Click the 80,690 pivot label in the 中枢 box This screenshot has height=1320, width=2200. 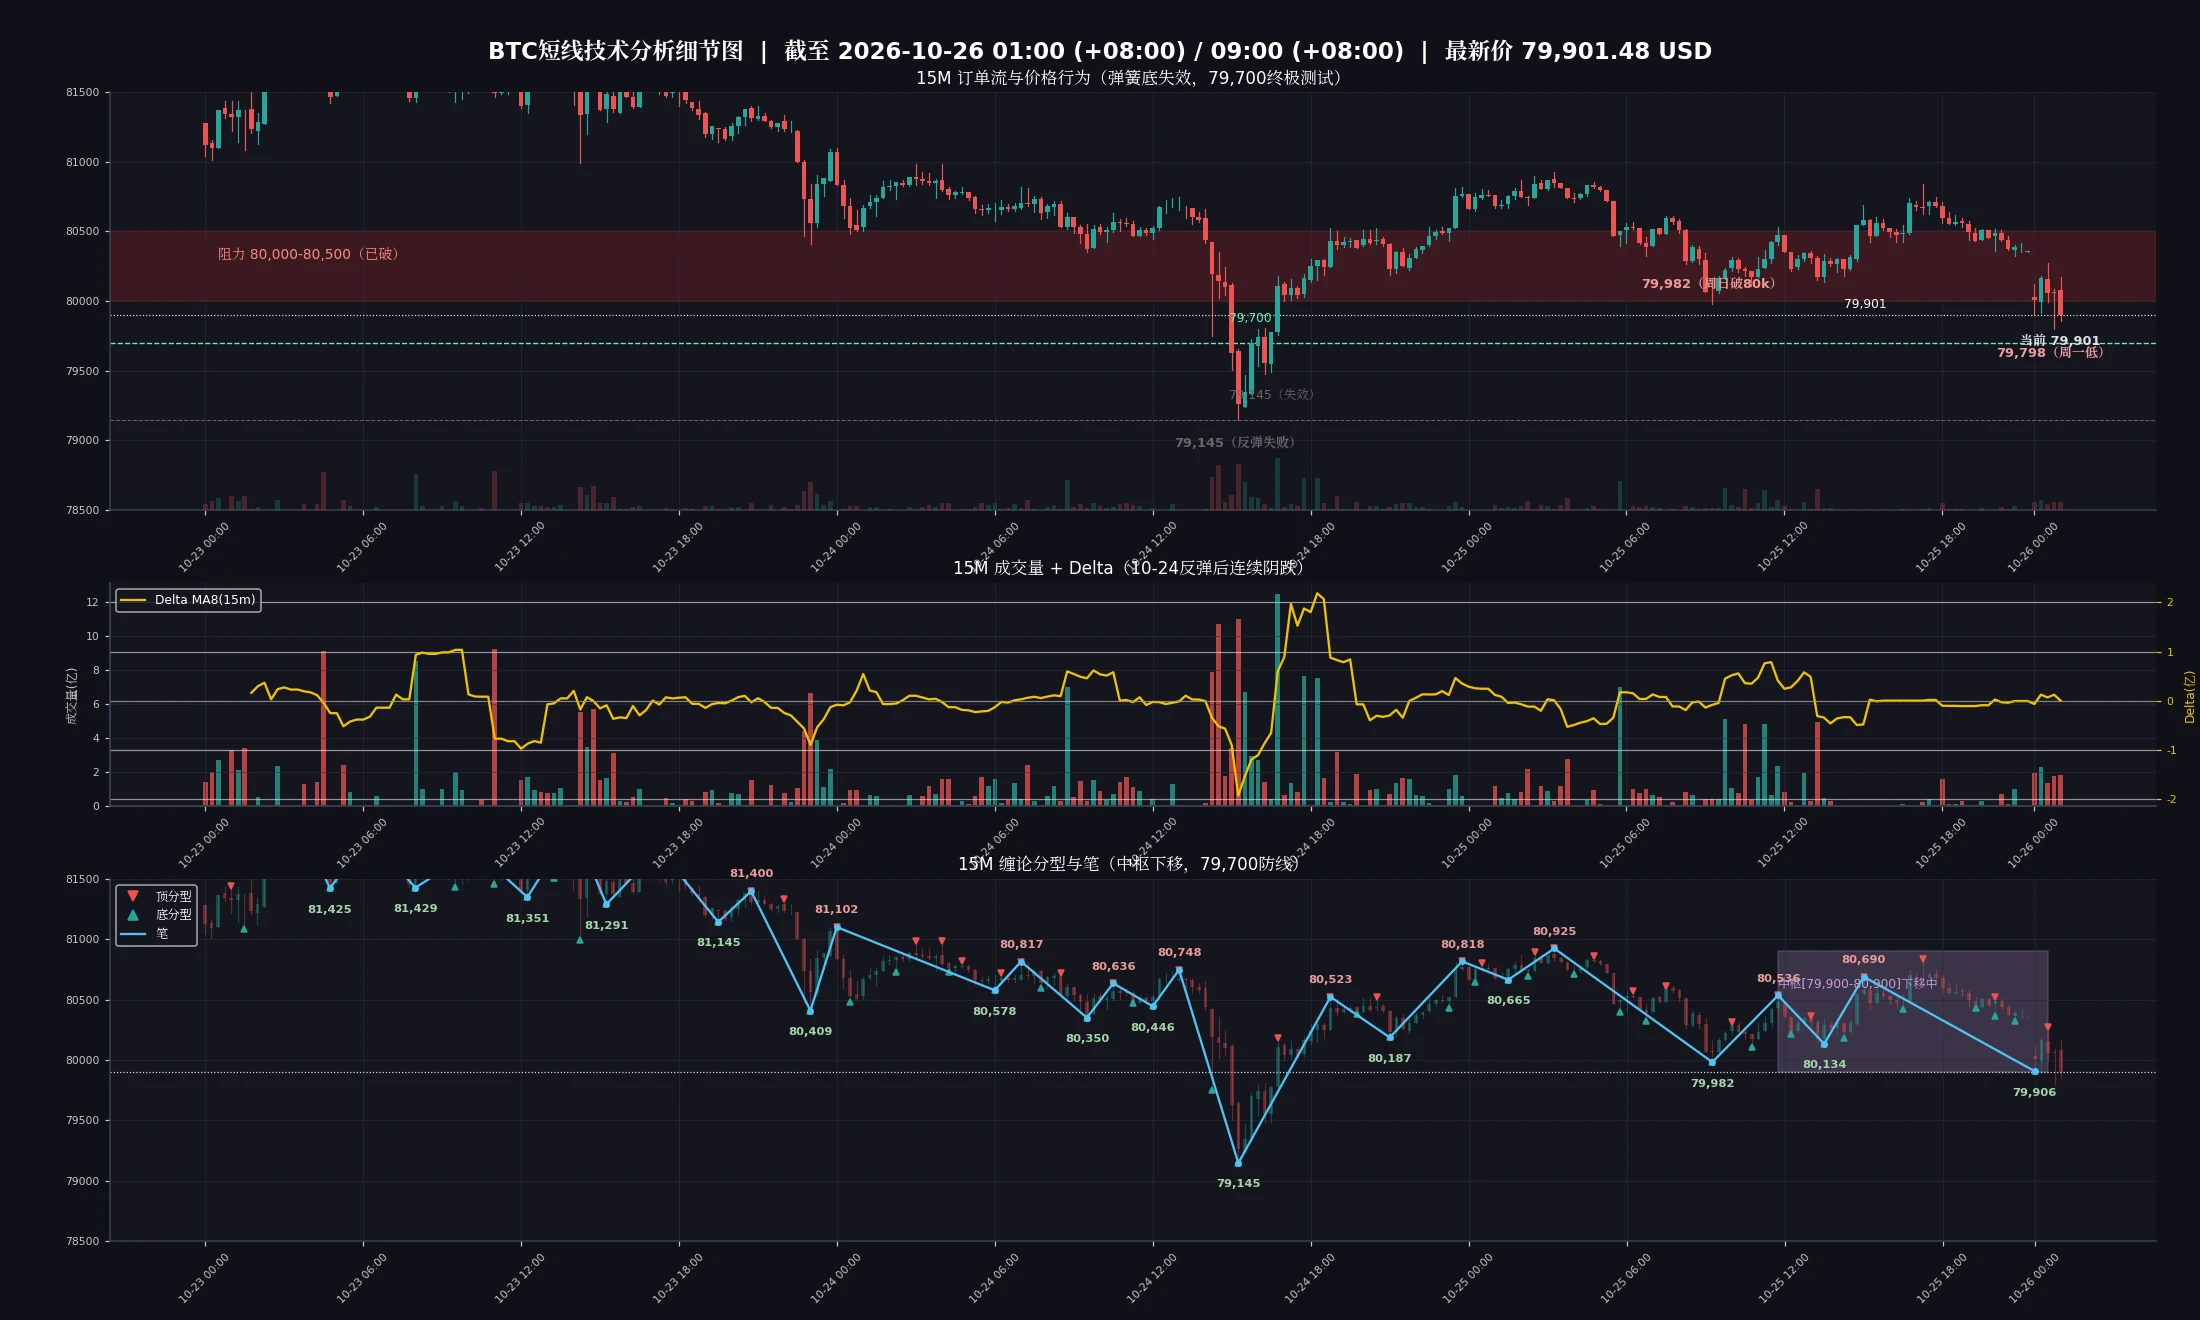pos(1864,959)
